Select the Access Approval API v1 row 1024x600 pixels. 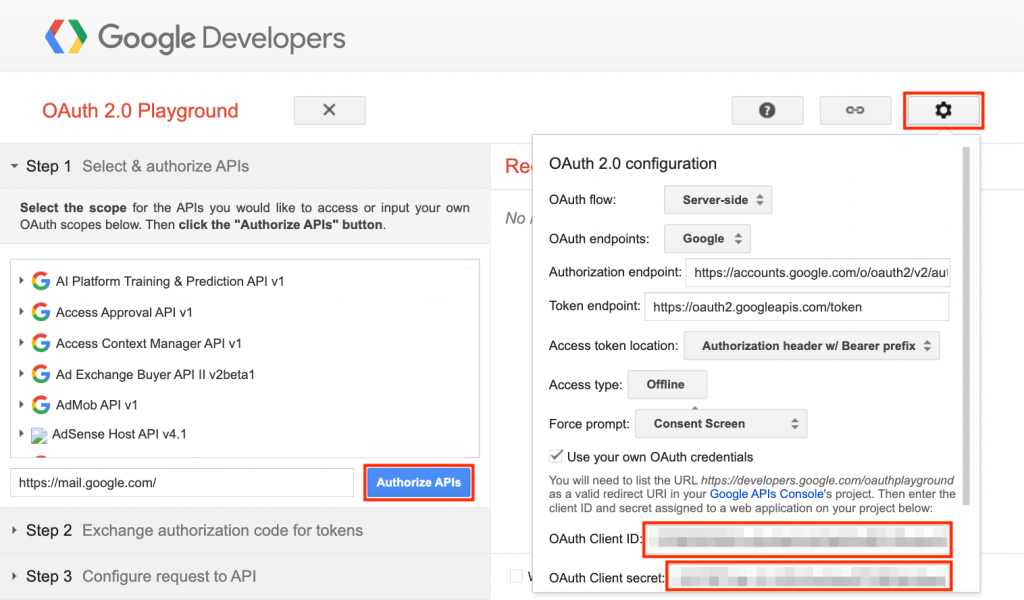[124, 312]
